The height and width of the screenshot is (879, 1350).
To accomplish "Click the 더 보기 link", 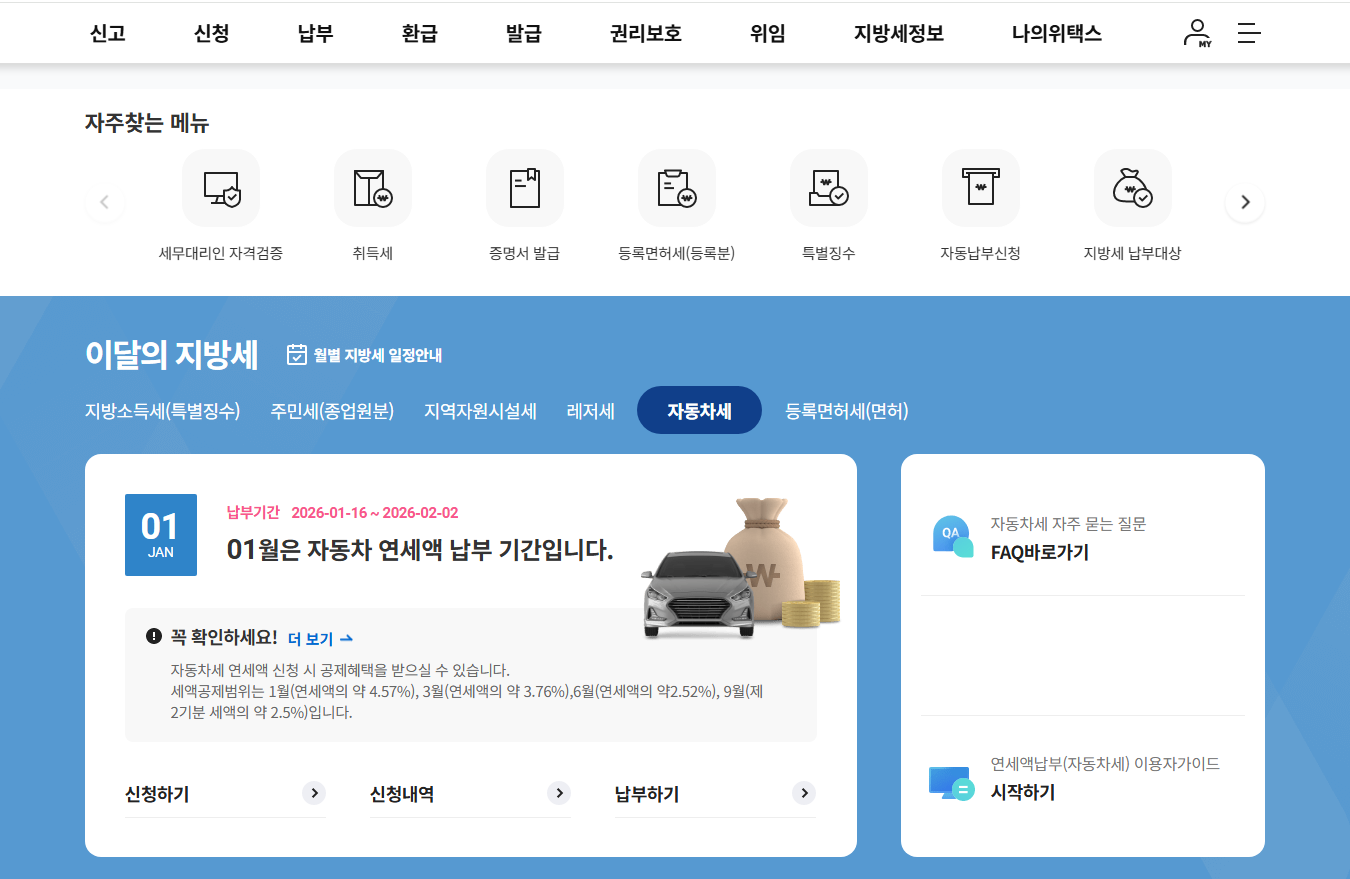I will pos(321,638).
